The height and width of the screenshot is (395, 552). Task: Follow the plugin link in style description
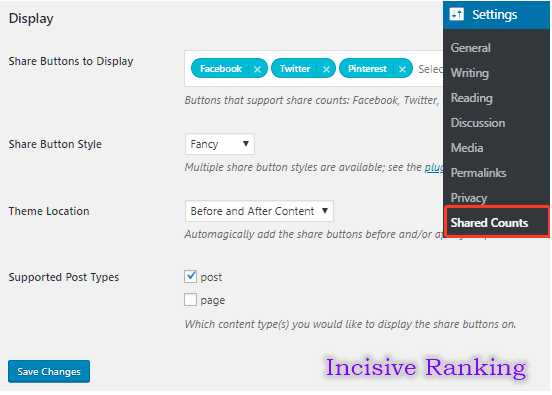(x=434, y=167)
